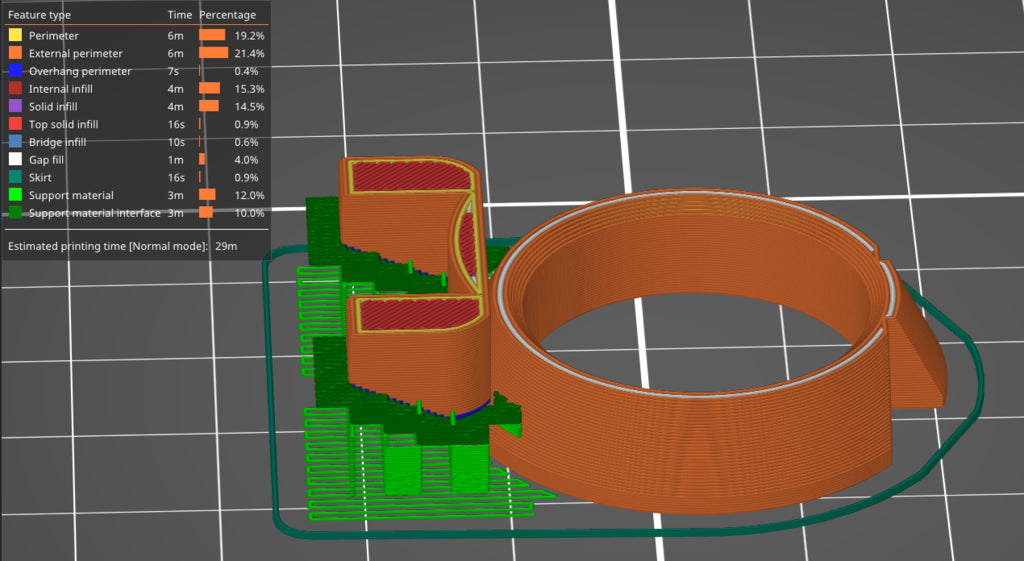1024x561 pixels.
Task: Click the dark red Internal infill swatch
Action: (15, 88)
